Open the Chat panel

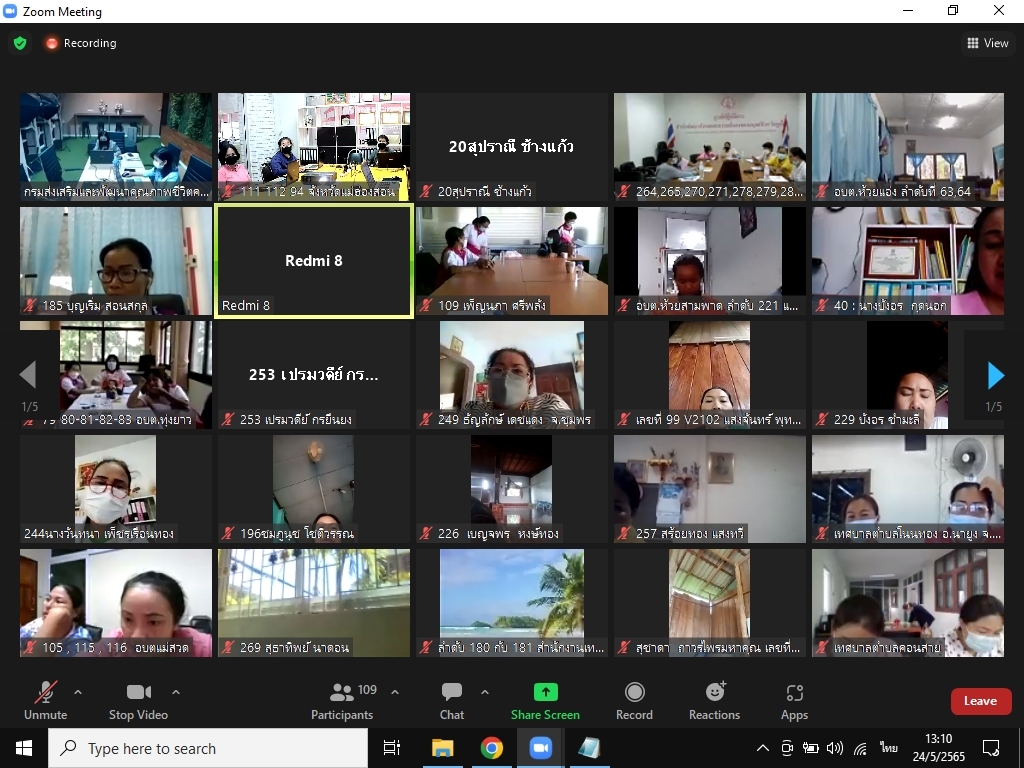pyautogui.click(x=452, y=700)
